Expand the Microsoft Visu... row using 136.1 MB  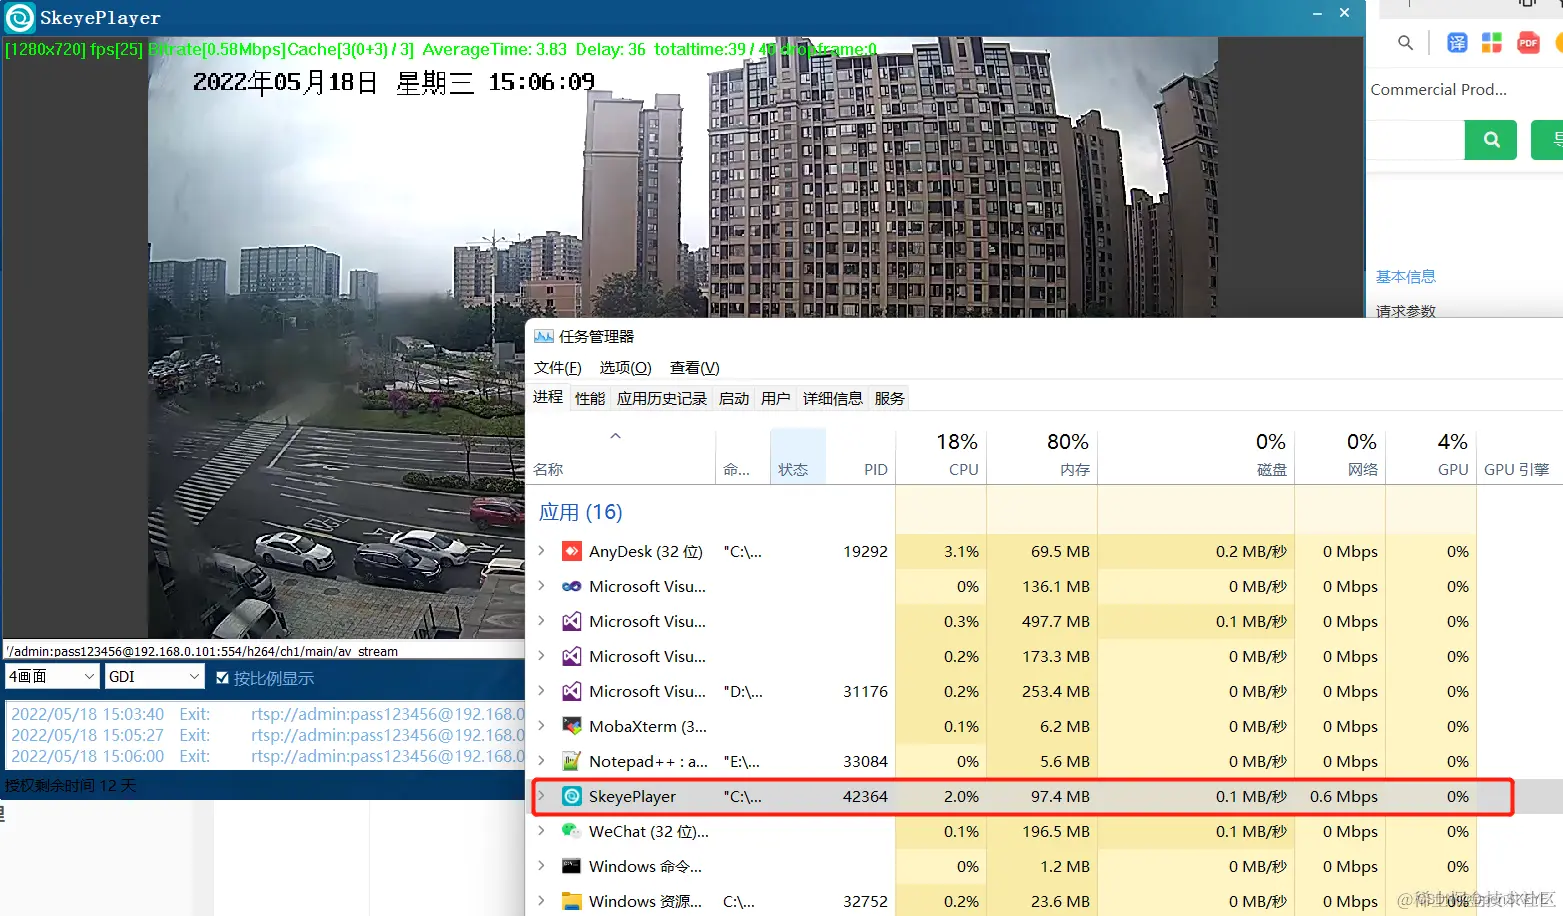click(x=541, y=586)
